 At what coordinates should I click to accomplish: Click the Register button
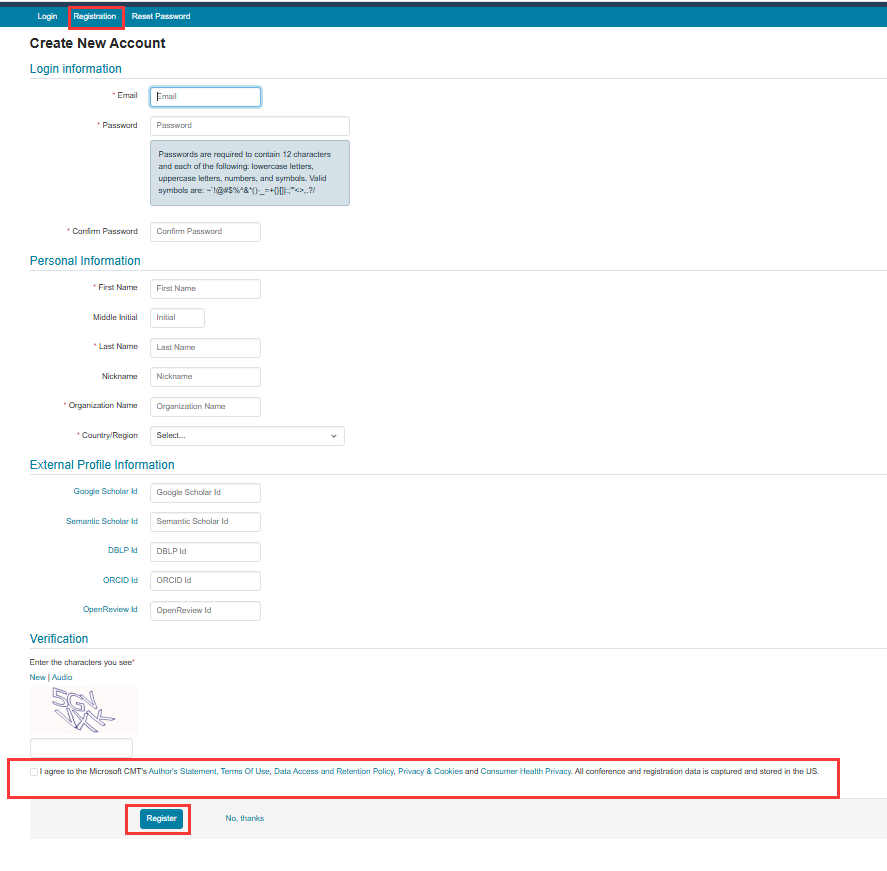[x=161, y=818]
